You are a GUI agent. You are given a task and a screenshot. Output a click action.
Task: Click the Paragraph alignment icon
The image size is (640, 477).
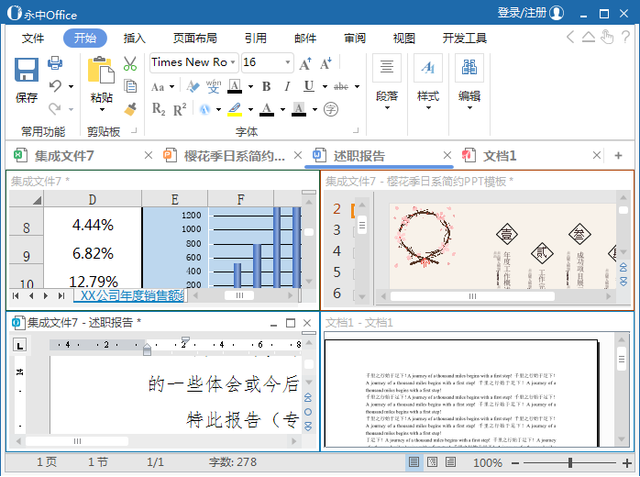(386, 68)
